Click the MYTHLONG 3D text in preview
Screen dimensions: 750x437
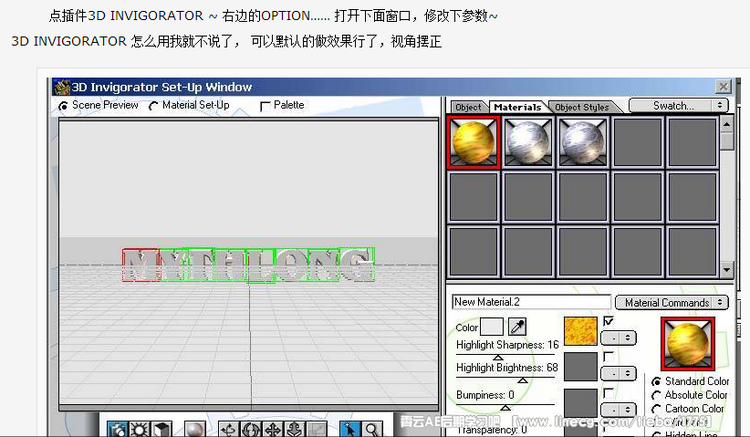click(248, 264)
